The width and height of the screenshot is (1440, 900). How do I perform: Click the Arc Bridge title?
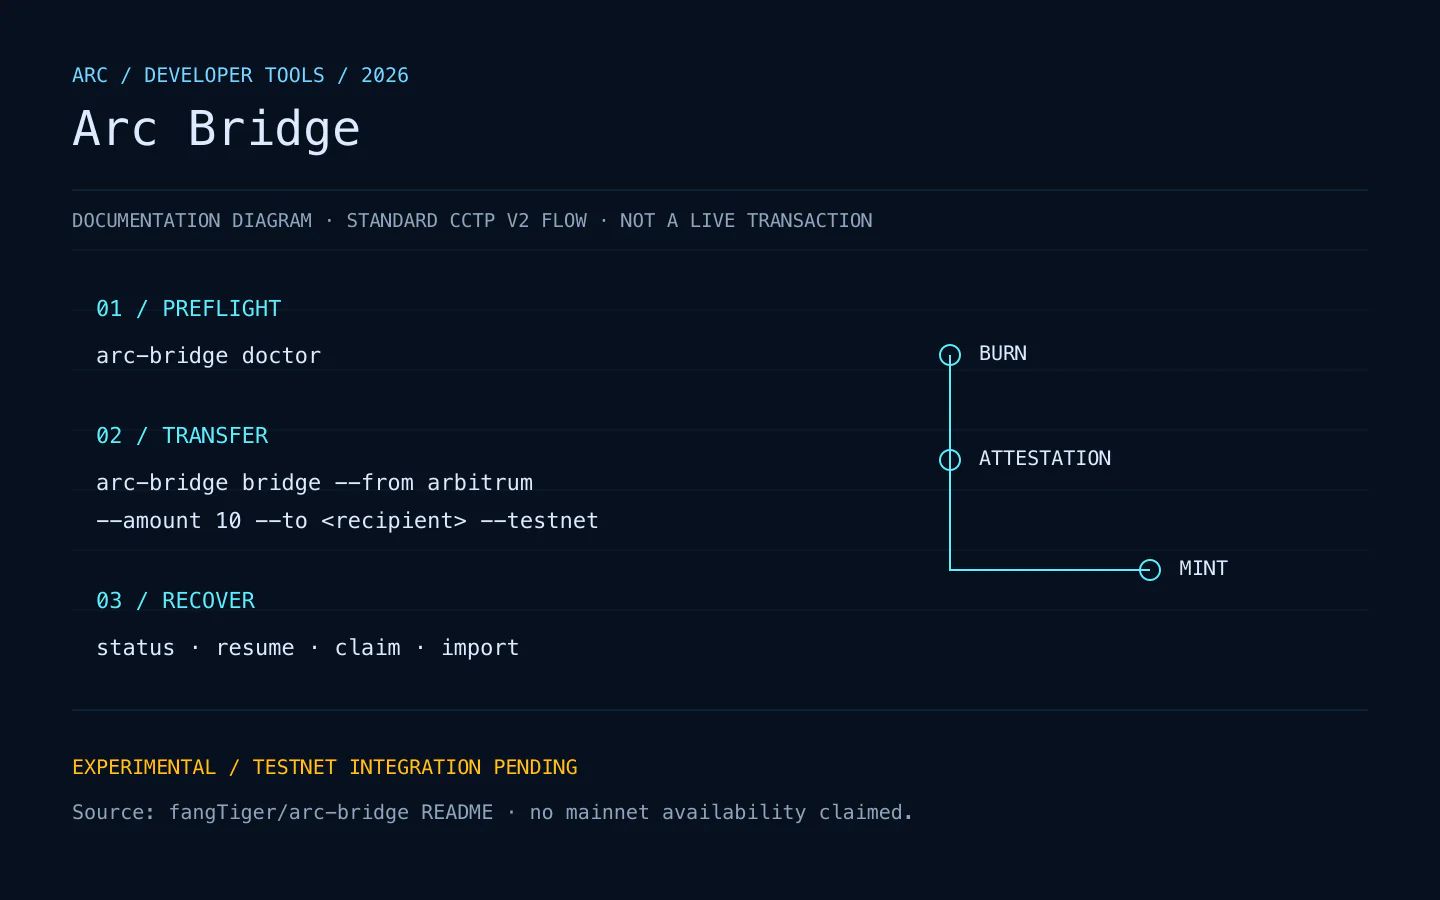[216, 129]
